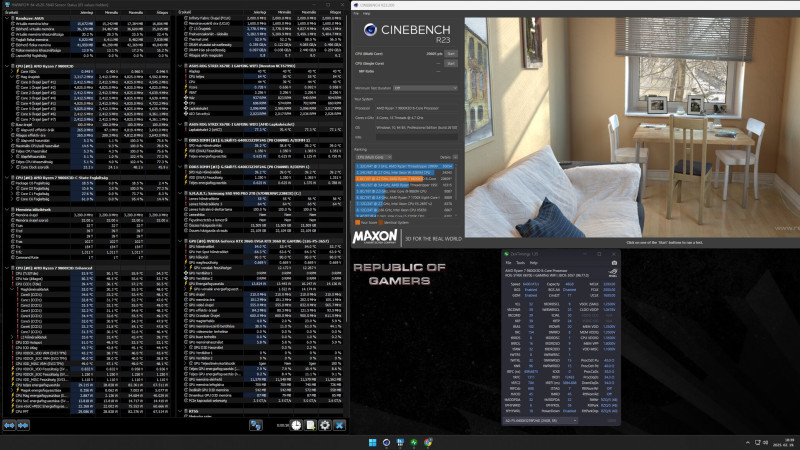
Task: Start logging with HWiNFO's log file icon
Action: pyautogui.click(x=311, y=425)
